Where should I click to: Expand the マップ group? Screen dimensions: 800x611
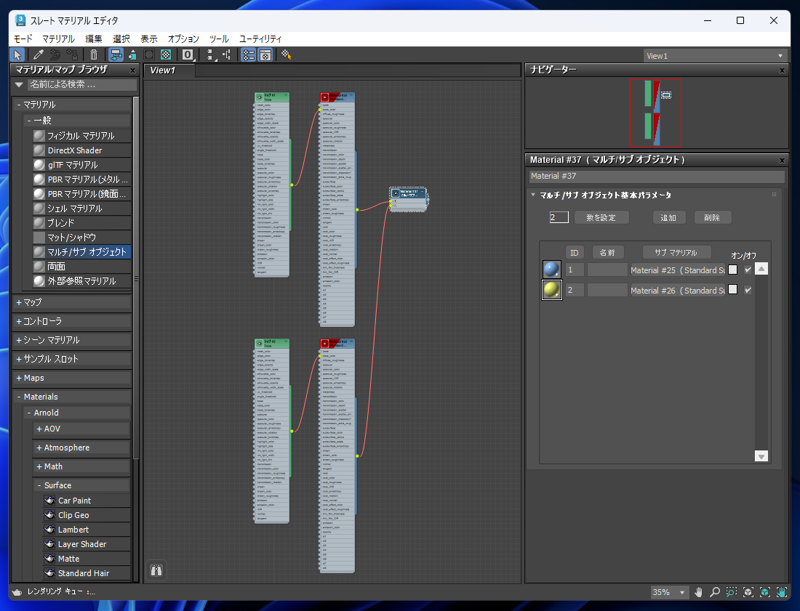pos(72,302)
